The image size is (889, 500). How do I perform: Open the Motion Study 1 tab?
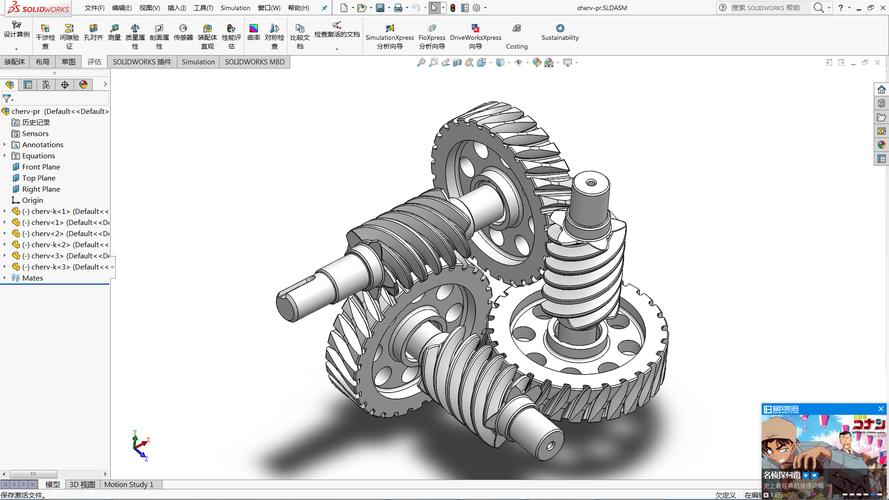tap(129, 485)
